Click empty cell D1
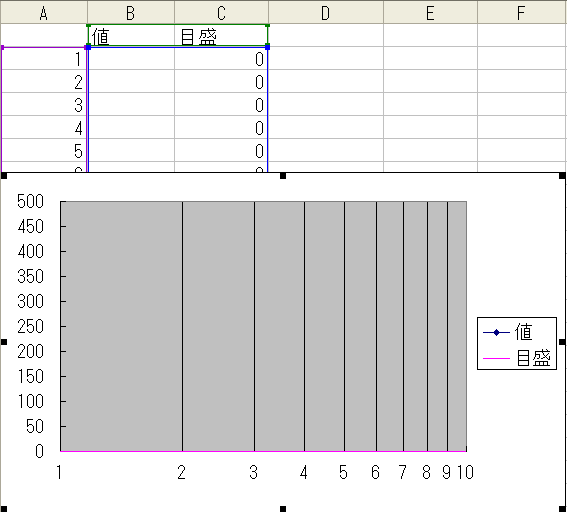Viewport: 567px width, 512px height. pos(325,35)
